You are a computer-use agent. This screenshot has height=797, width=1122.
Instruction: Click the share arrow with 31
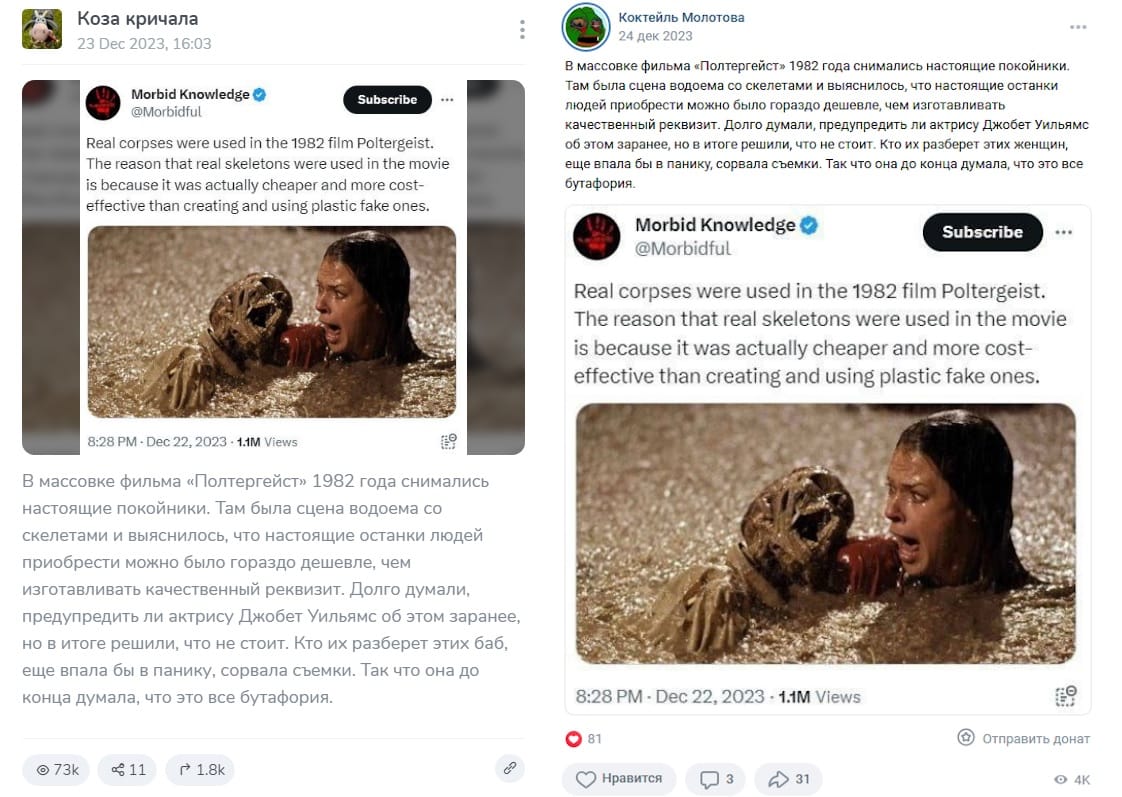(789, 779)
